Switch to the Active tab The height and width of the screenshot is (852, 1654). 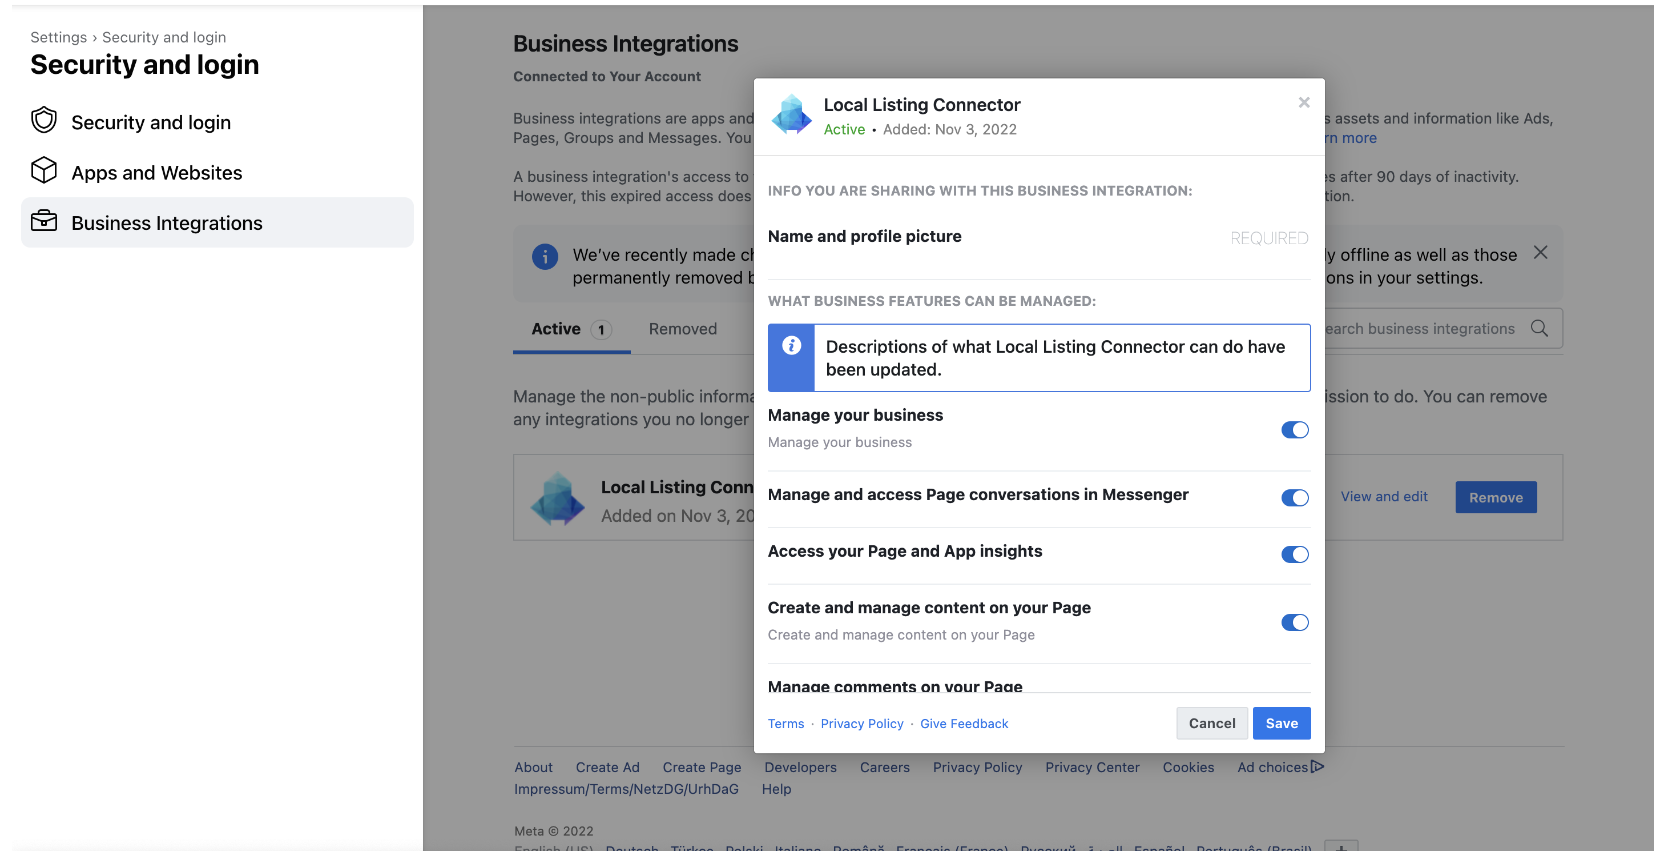571,329
